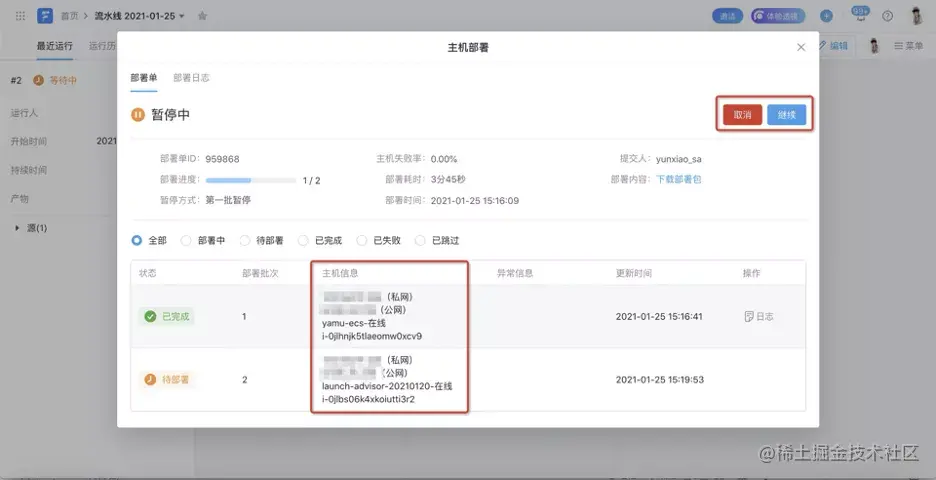This screenshot has width=936, height=480.
Task: Click the 编辑 pencil button
Action: point(833,45)
